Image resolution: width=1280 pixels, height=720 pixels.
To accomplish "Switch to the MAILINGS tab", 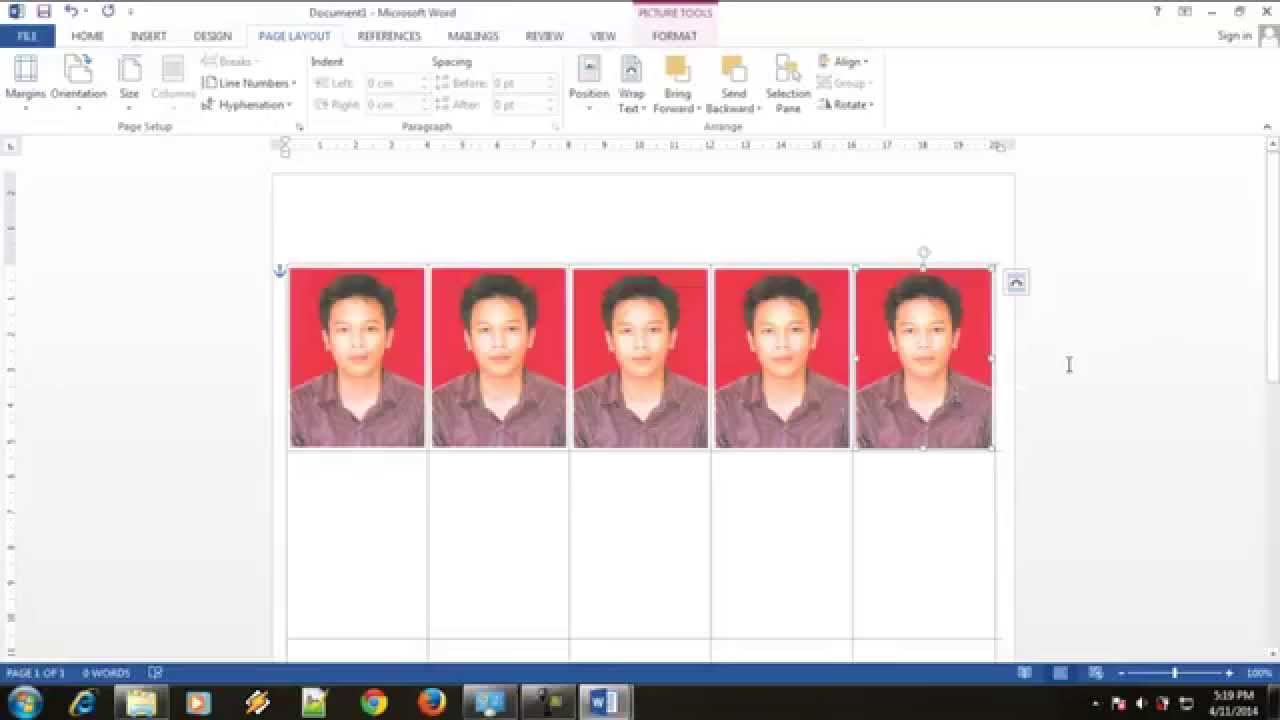I will click(x=473, y=36).
